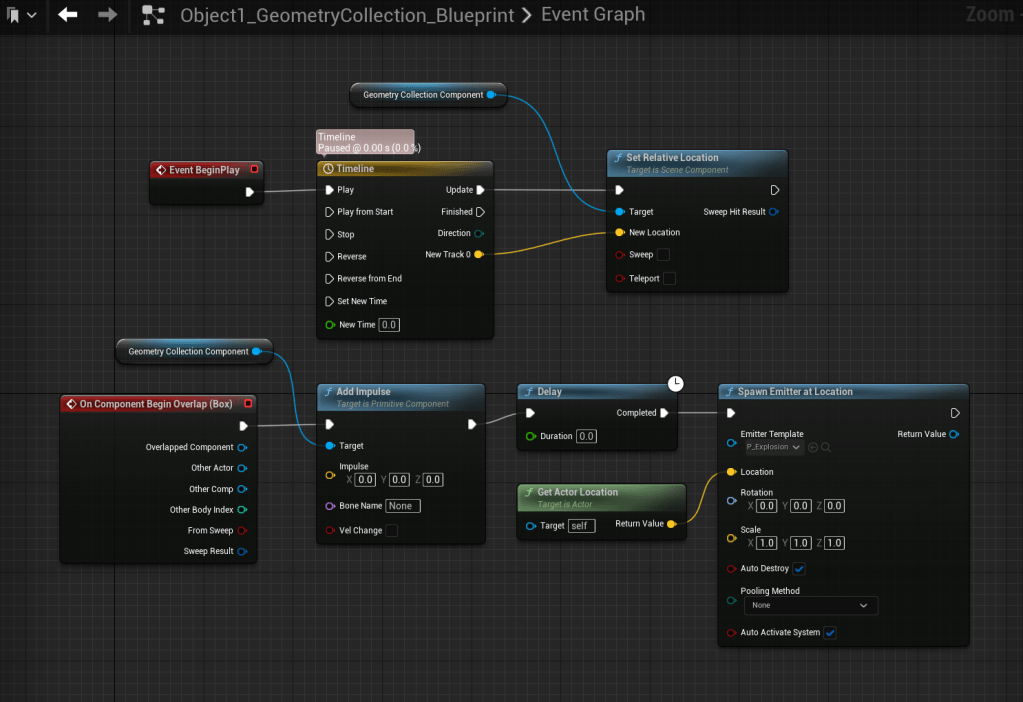Enable the Sweep checkbox
This screenshot has width=1023, height=702.
(x=663, y=255)
